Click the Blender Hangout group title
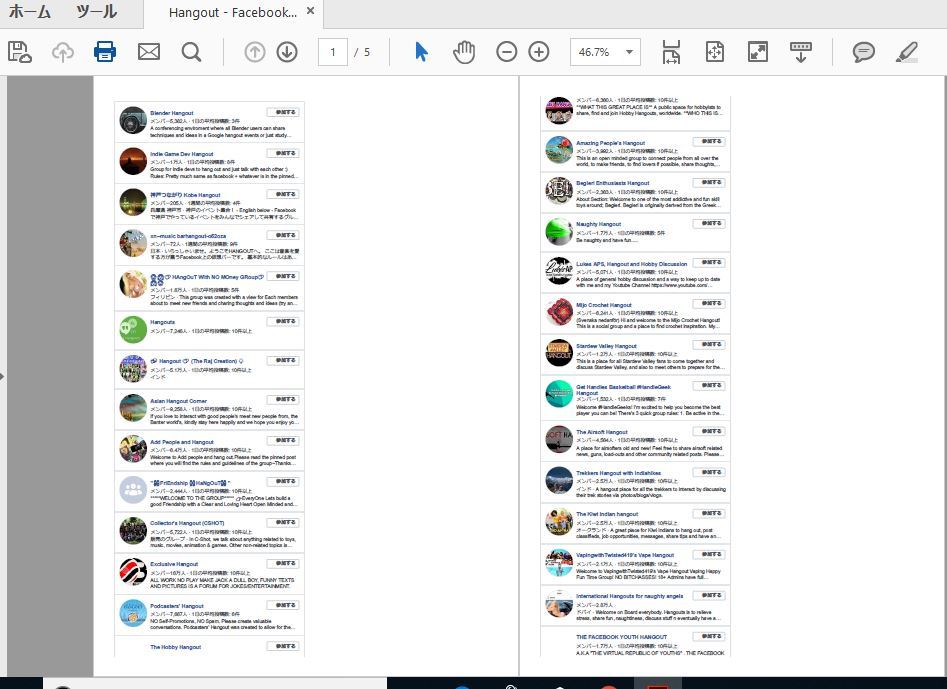Viewport: 947px width, 689px height. tap(172, 113)
